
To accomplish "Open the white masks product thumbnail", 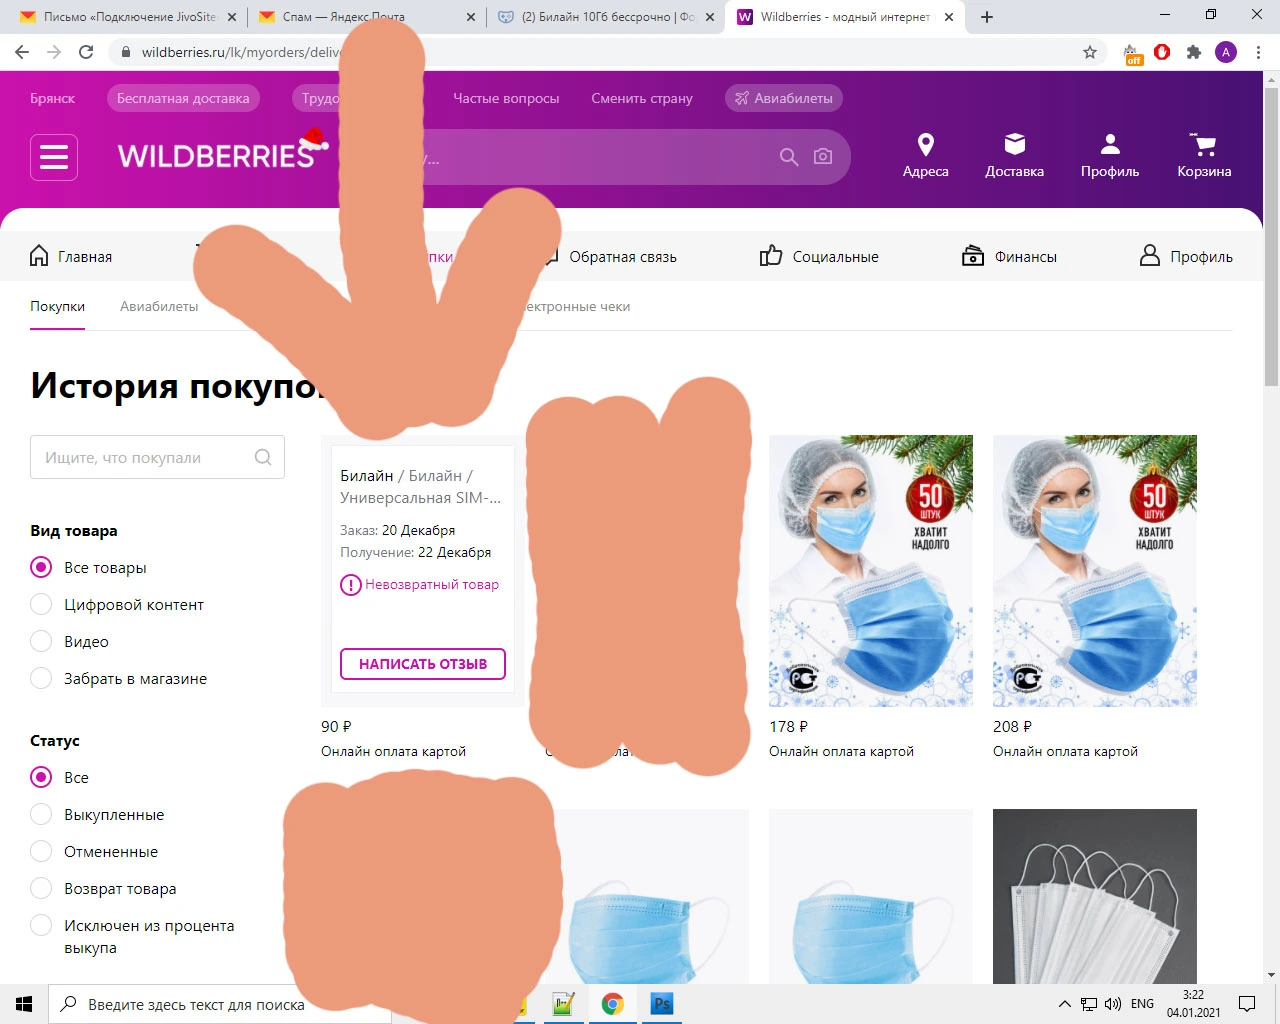I will tap(1095, 896).
